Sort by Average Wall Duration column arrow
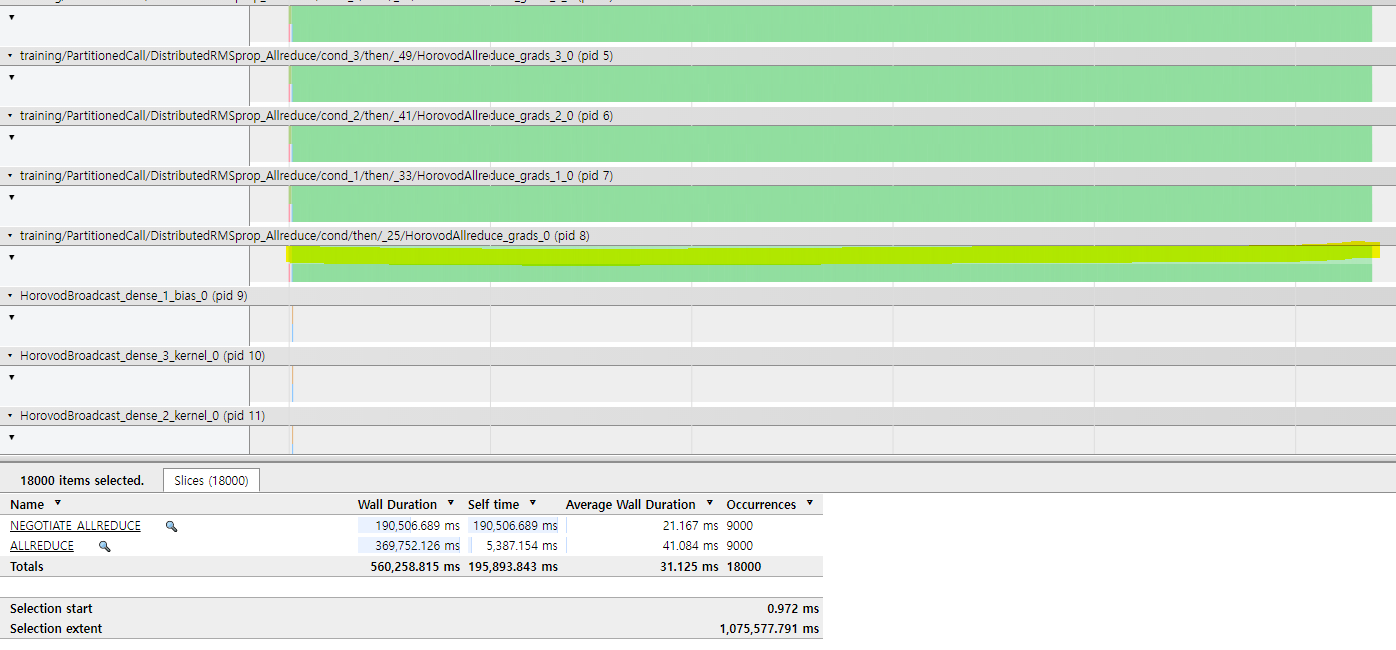The height and width of the screenshot is (650, 1396). coord(710,504)
